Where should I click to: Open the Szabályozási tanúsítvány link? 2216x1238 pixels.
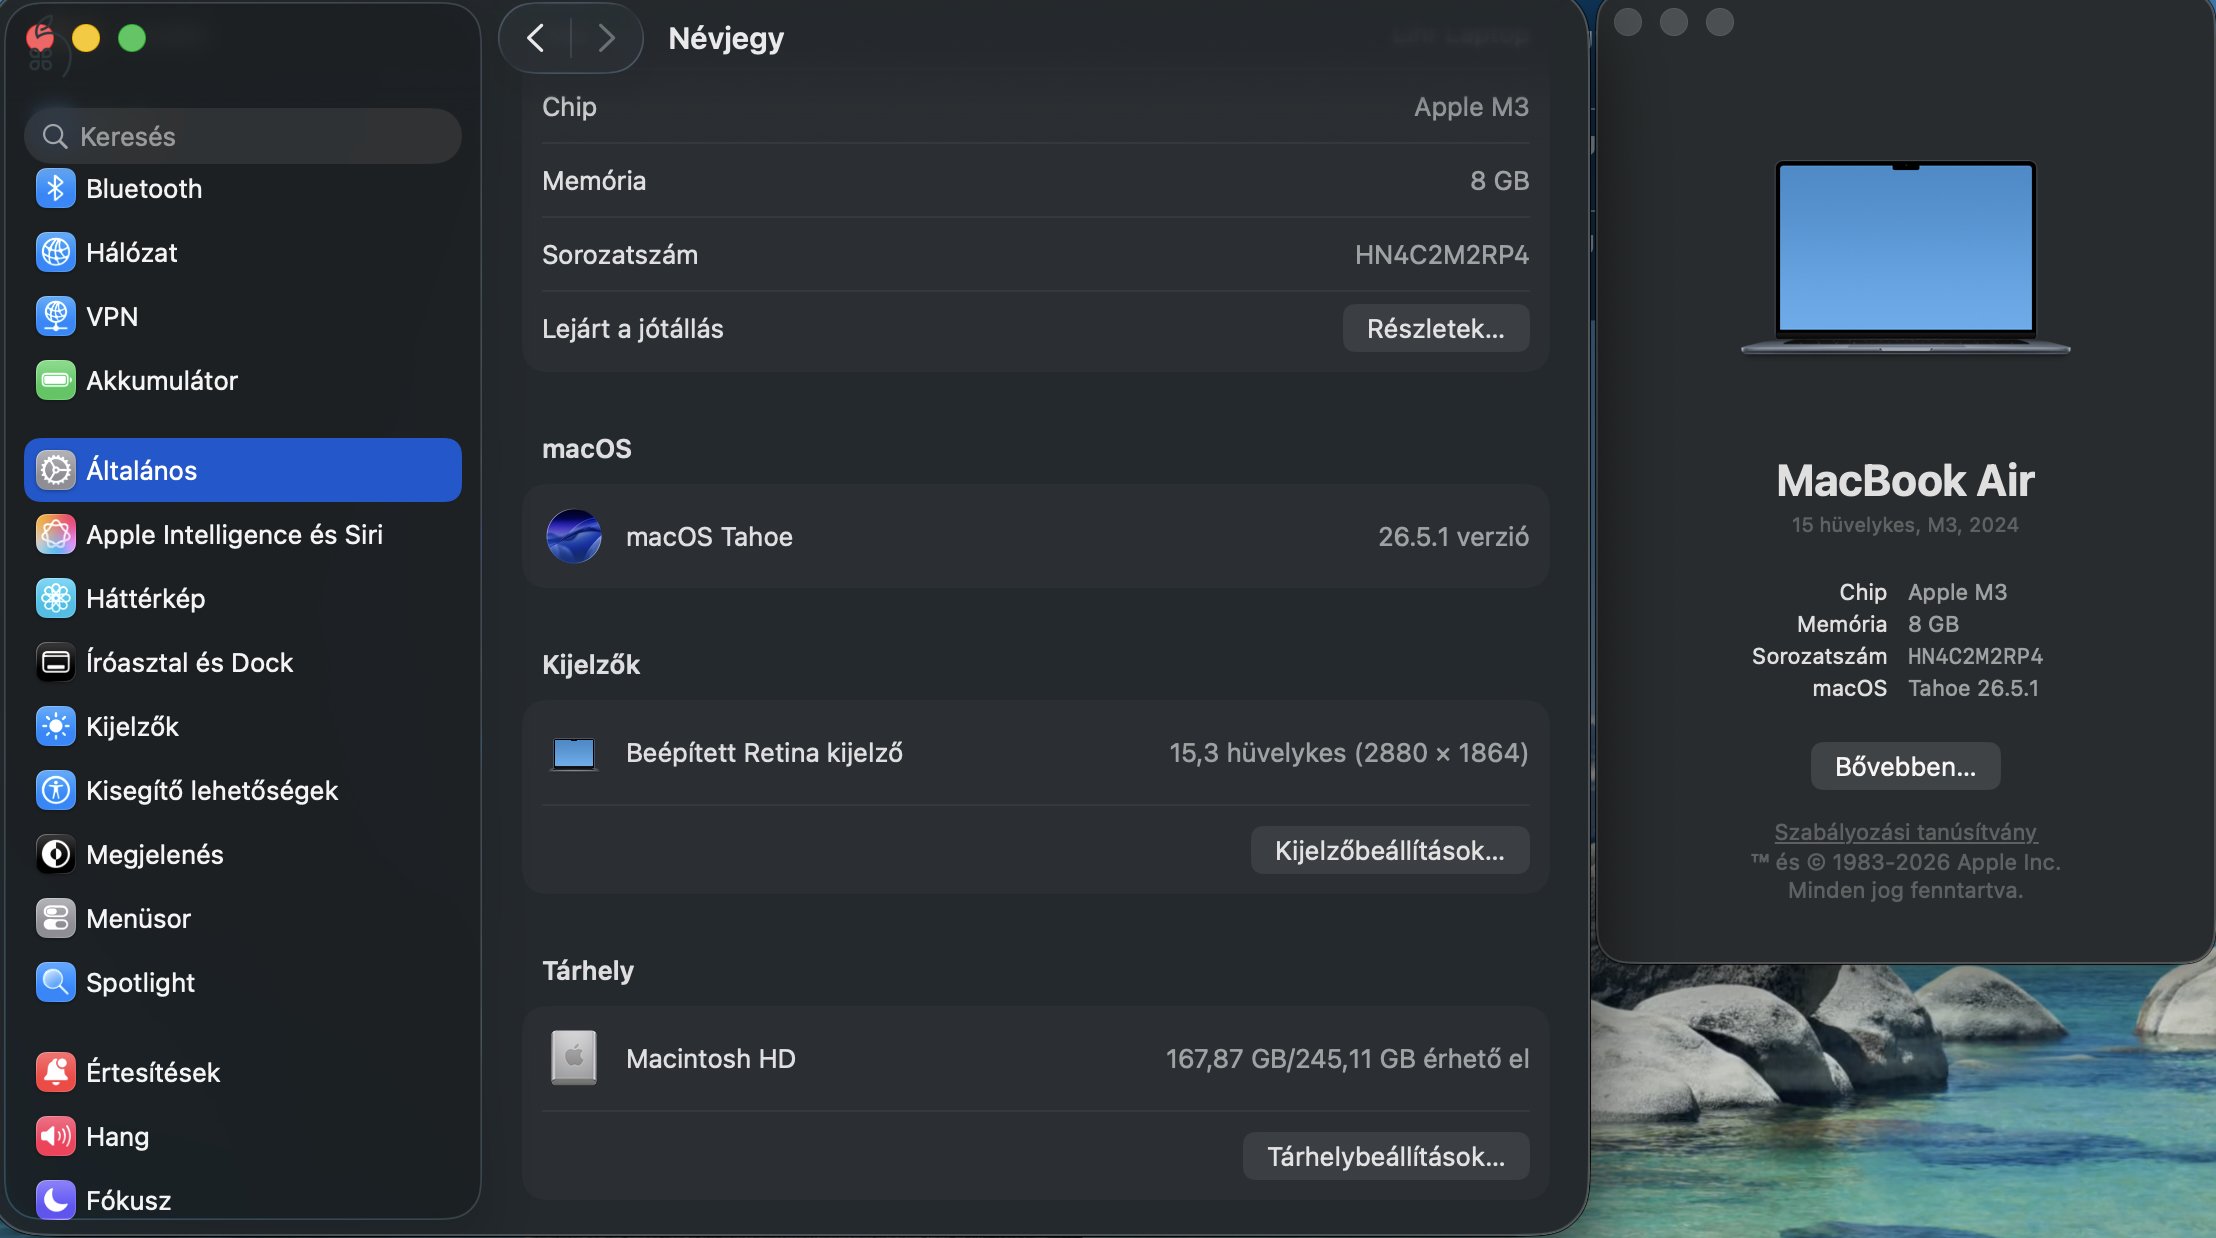tap(1905, 832)
